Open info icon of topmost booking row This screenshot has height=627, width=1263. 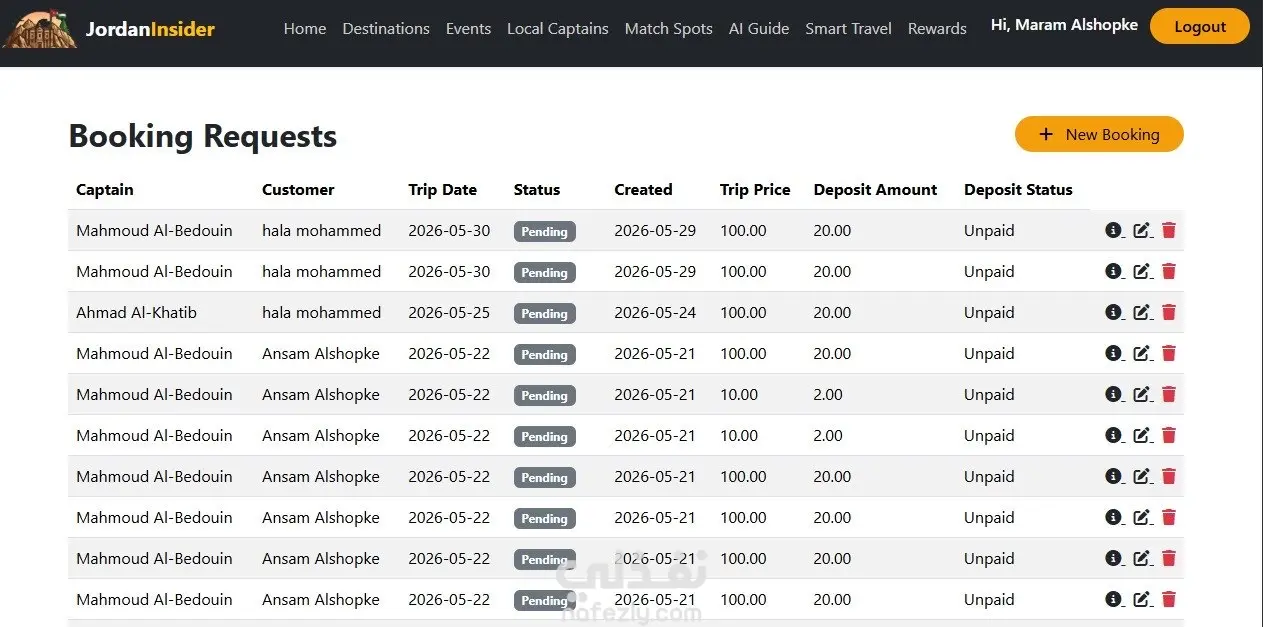[x=1113, y=230]
